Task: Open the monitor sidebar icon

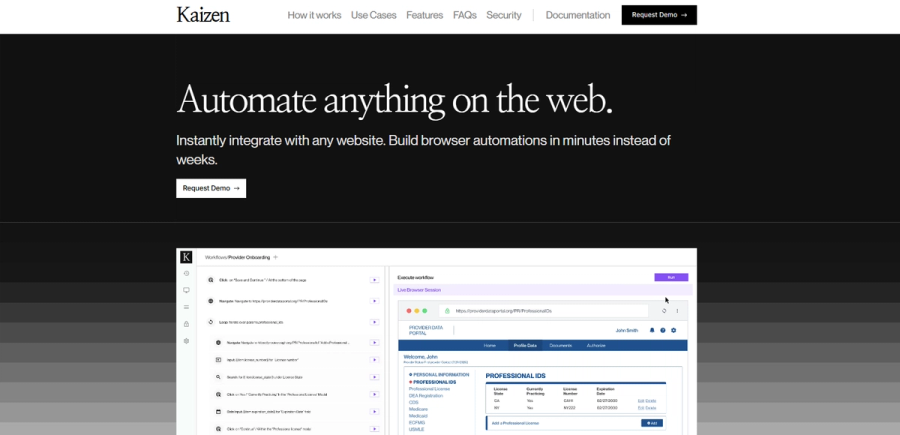Action: coord(186,290)
